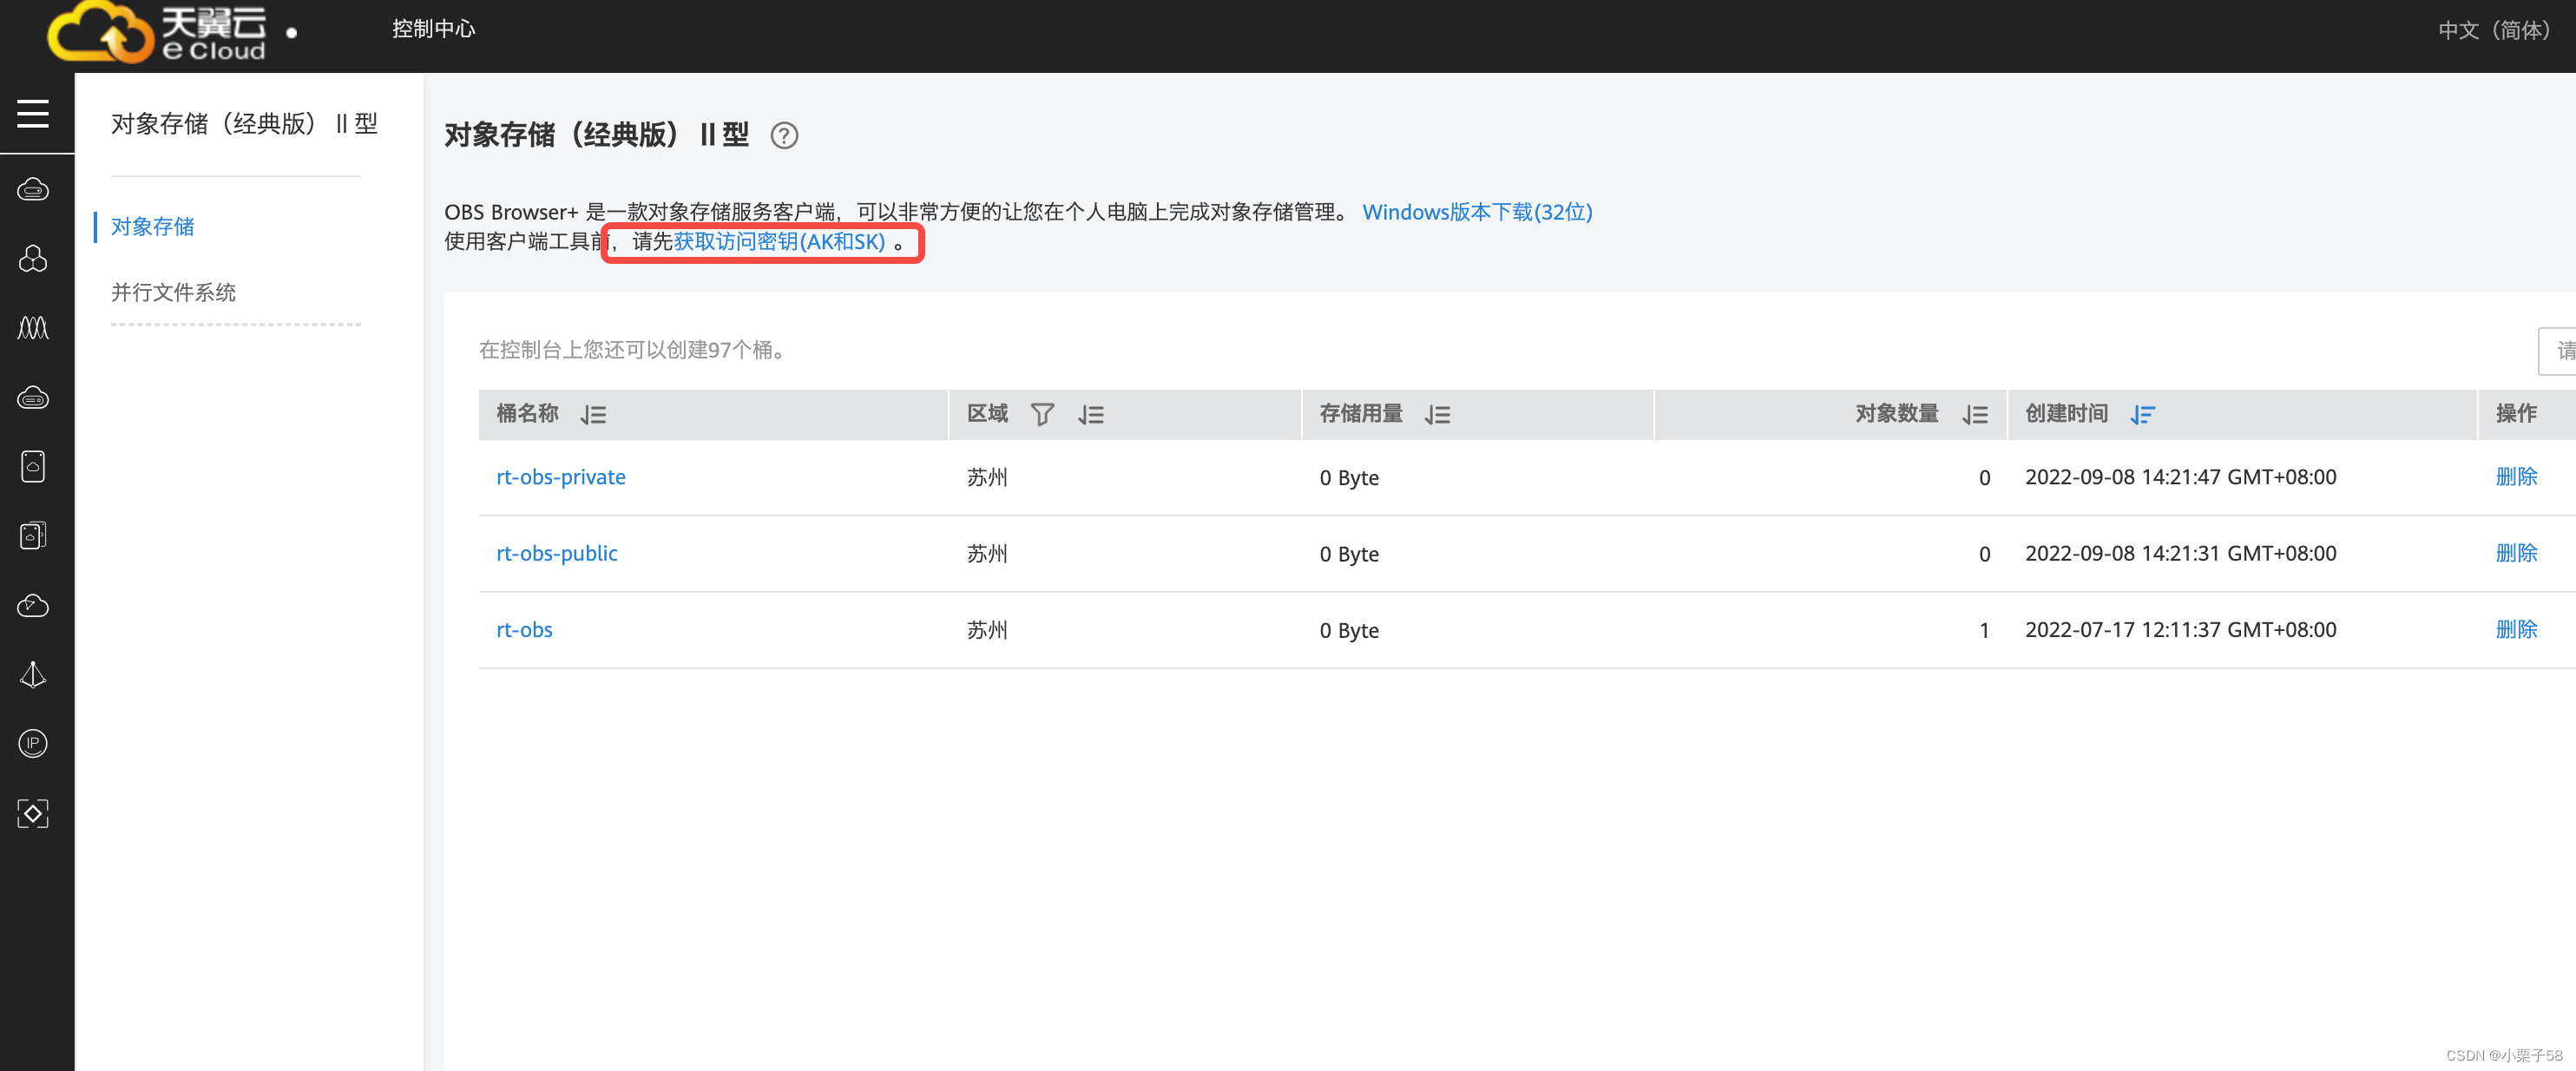The height and width of the screenshot is (1071, 2576).
Task: Sort by 区域 column sort icon
Action: tap(1091, 415)
